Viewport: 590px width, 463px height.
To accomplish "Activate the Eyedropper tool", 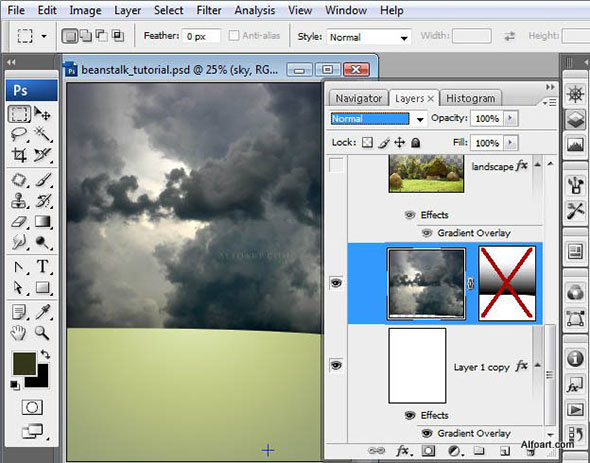I will (x=43, y=312).
